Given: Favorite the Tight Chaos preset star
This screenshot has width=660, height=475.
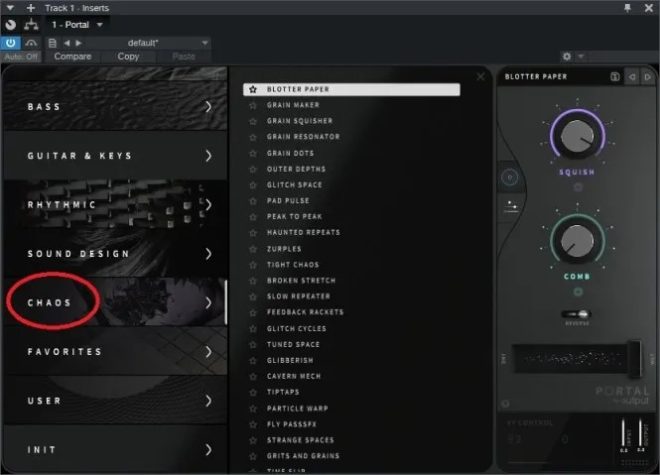Looking at the screenshot, I should [253, 265].
